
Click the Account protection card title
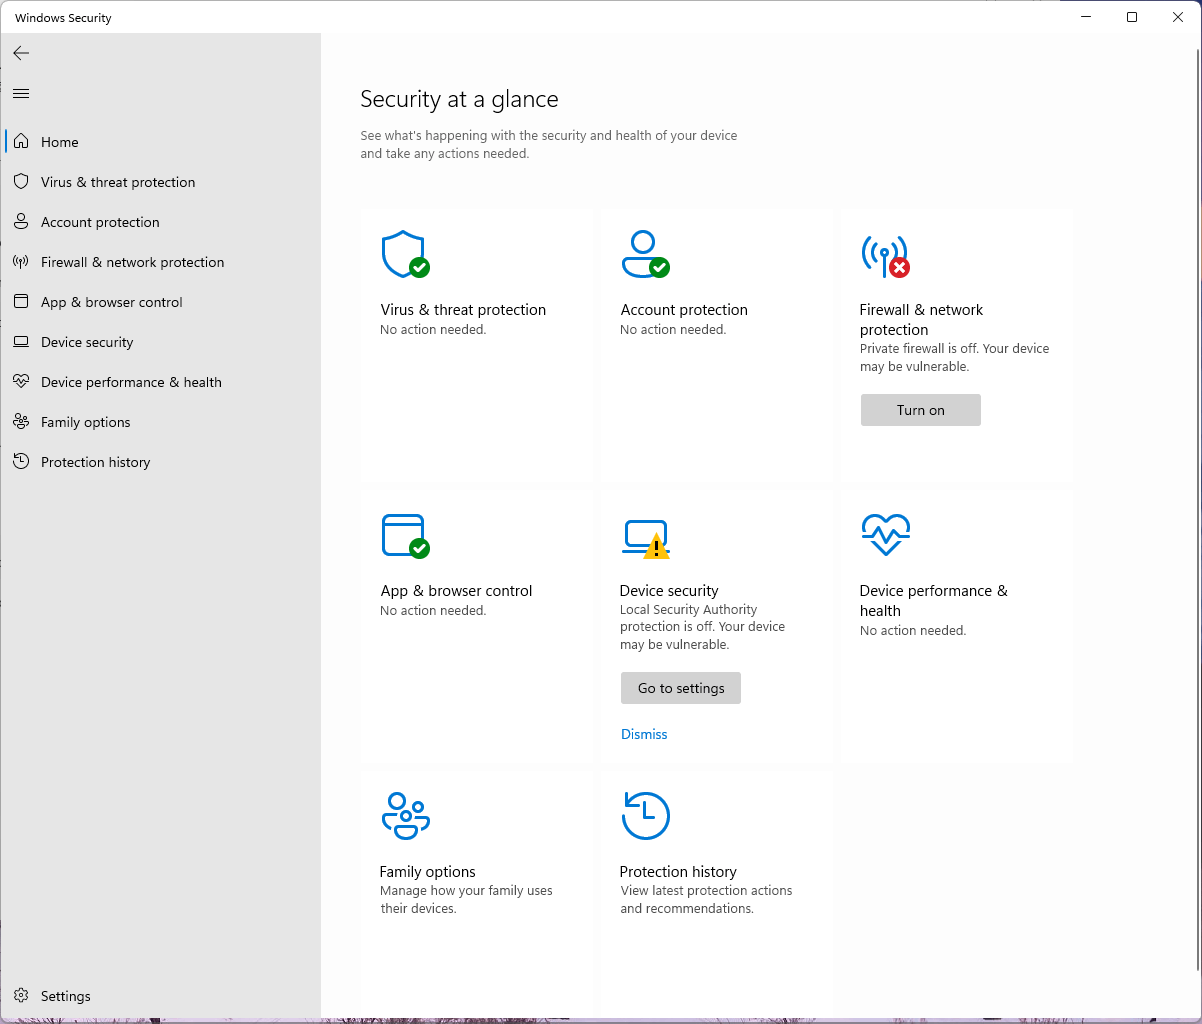(x=684, y=310)
